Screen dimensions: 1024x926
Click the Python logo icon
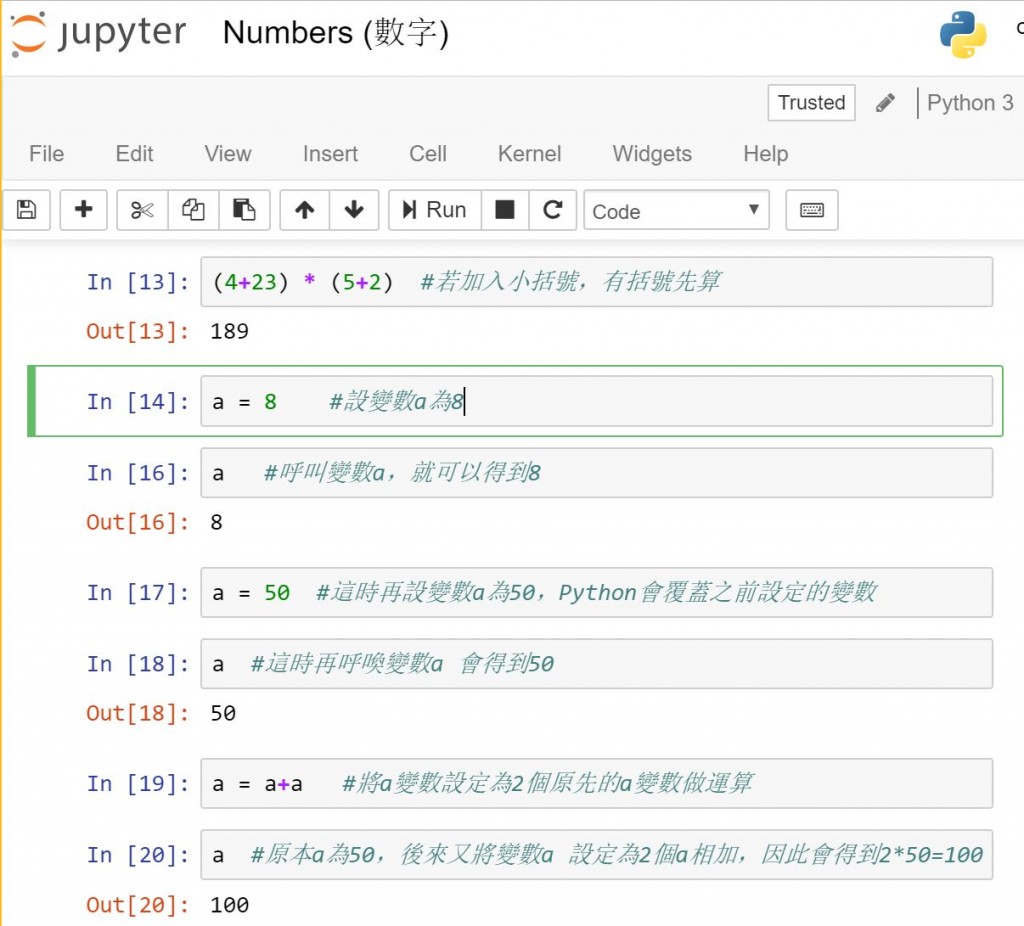click(x=963, y=34)
